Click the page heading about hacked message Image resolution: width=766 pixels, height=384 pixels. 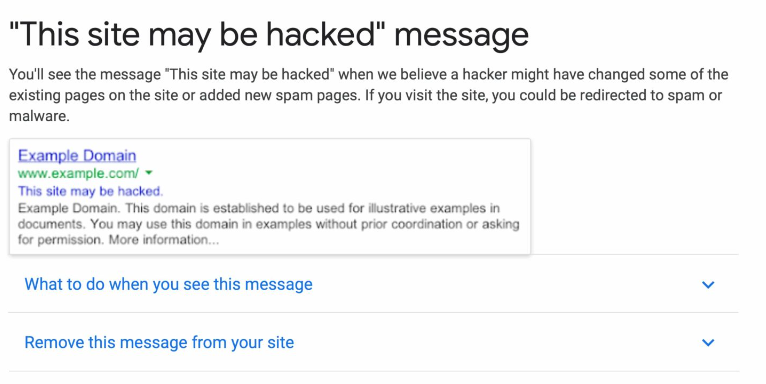(269, 35)
